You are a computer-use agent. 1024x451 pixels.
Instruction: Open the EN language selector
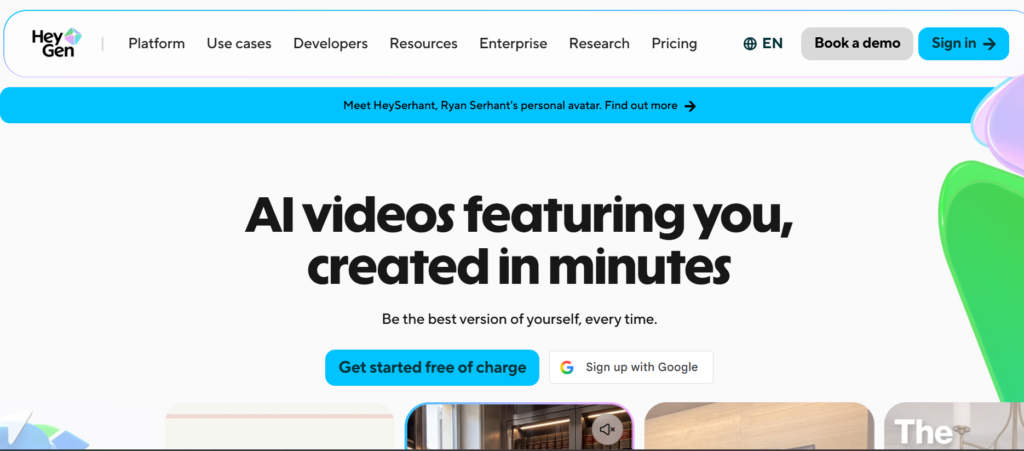point(763,44)
